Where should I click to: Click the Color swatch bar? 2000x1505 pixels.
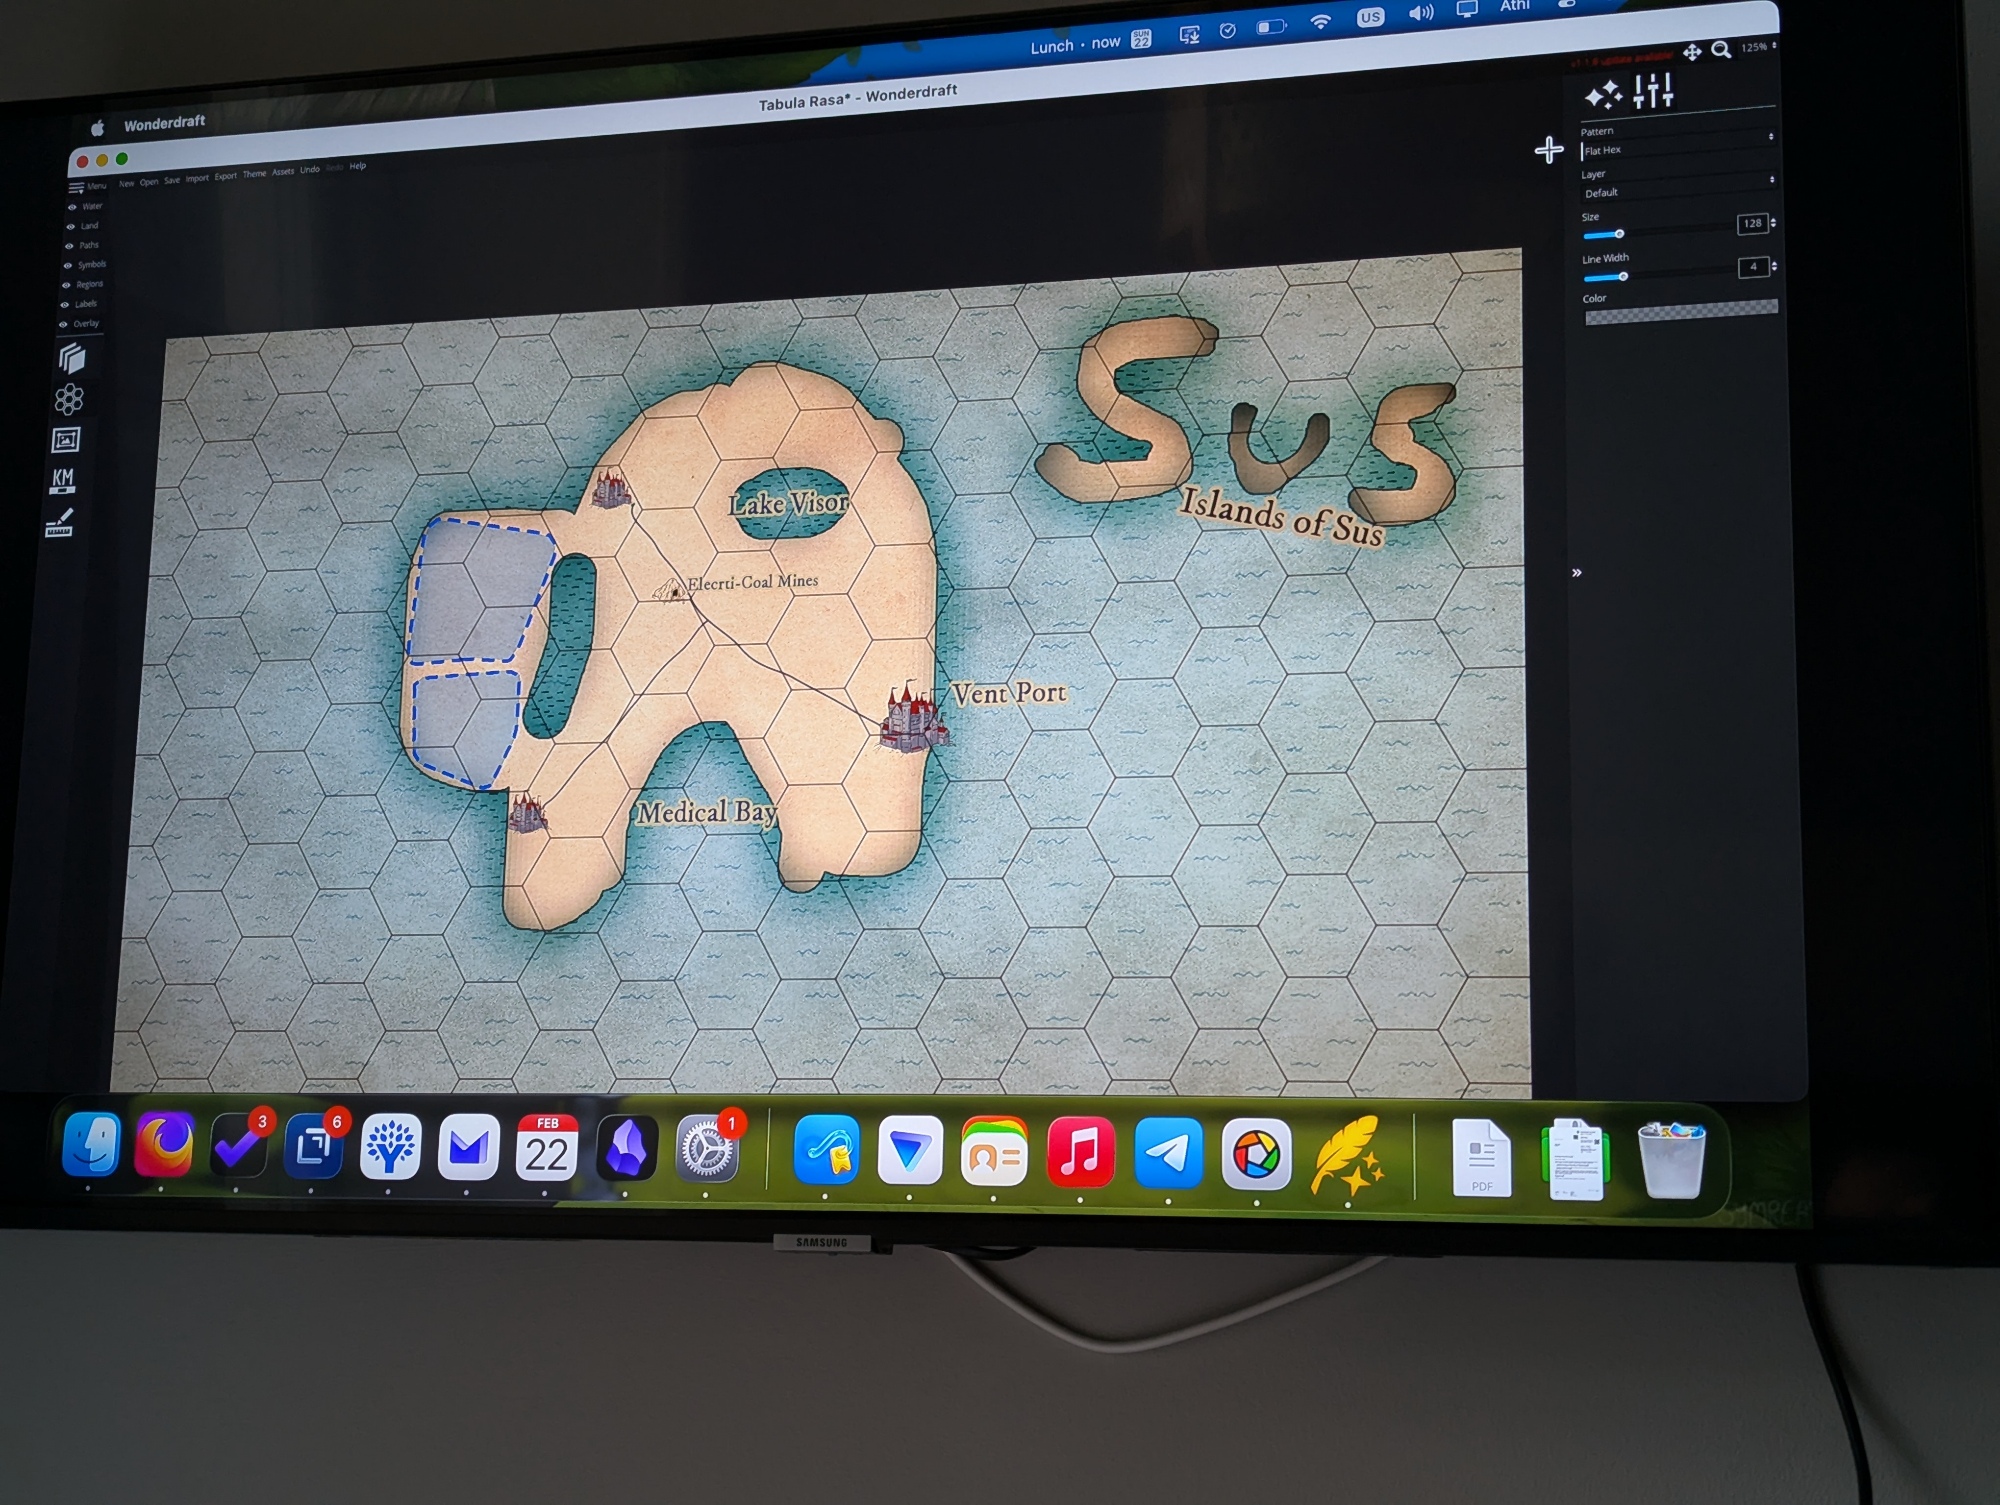coord(1680,313)
